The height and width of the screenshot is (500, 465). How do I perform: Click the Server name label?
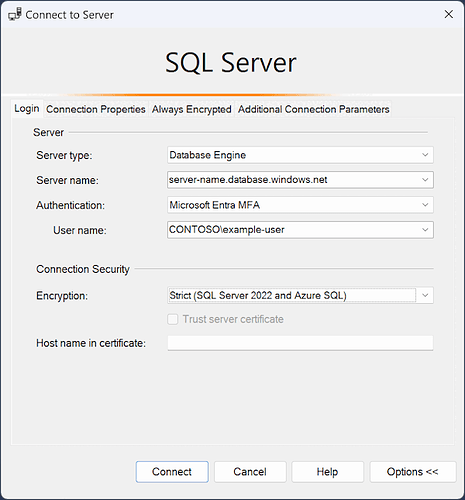coord(67,180)
